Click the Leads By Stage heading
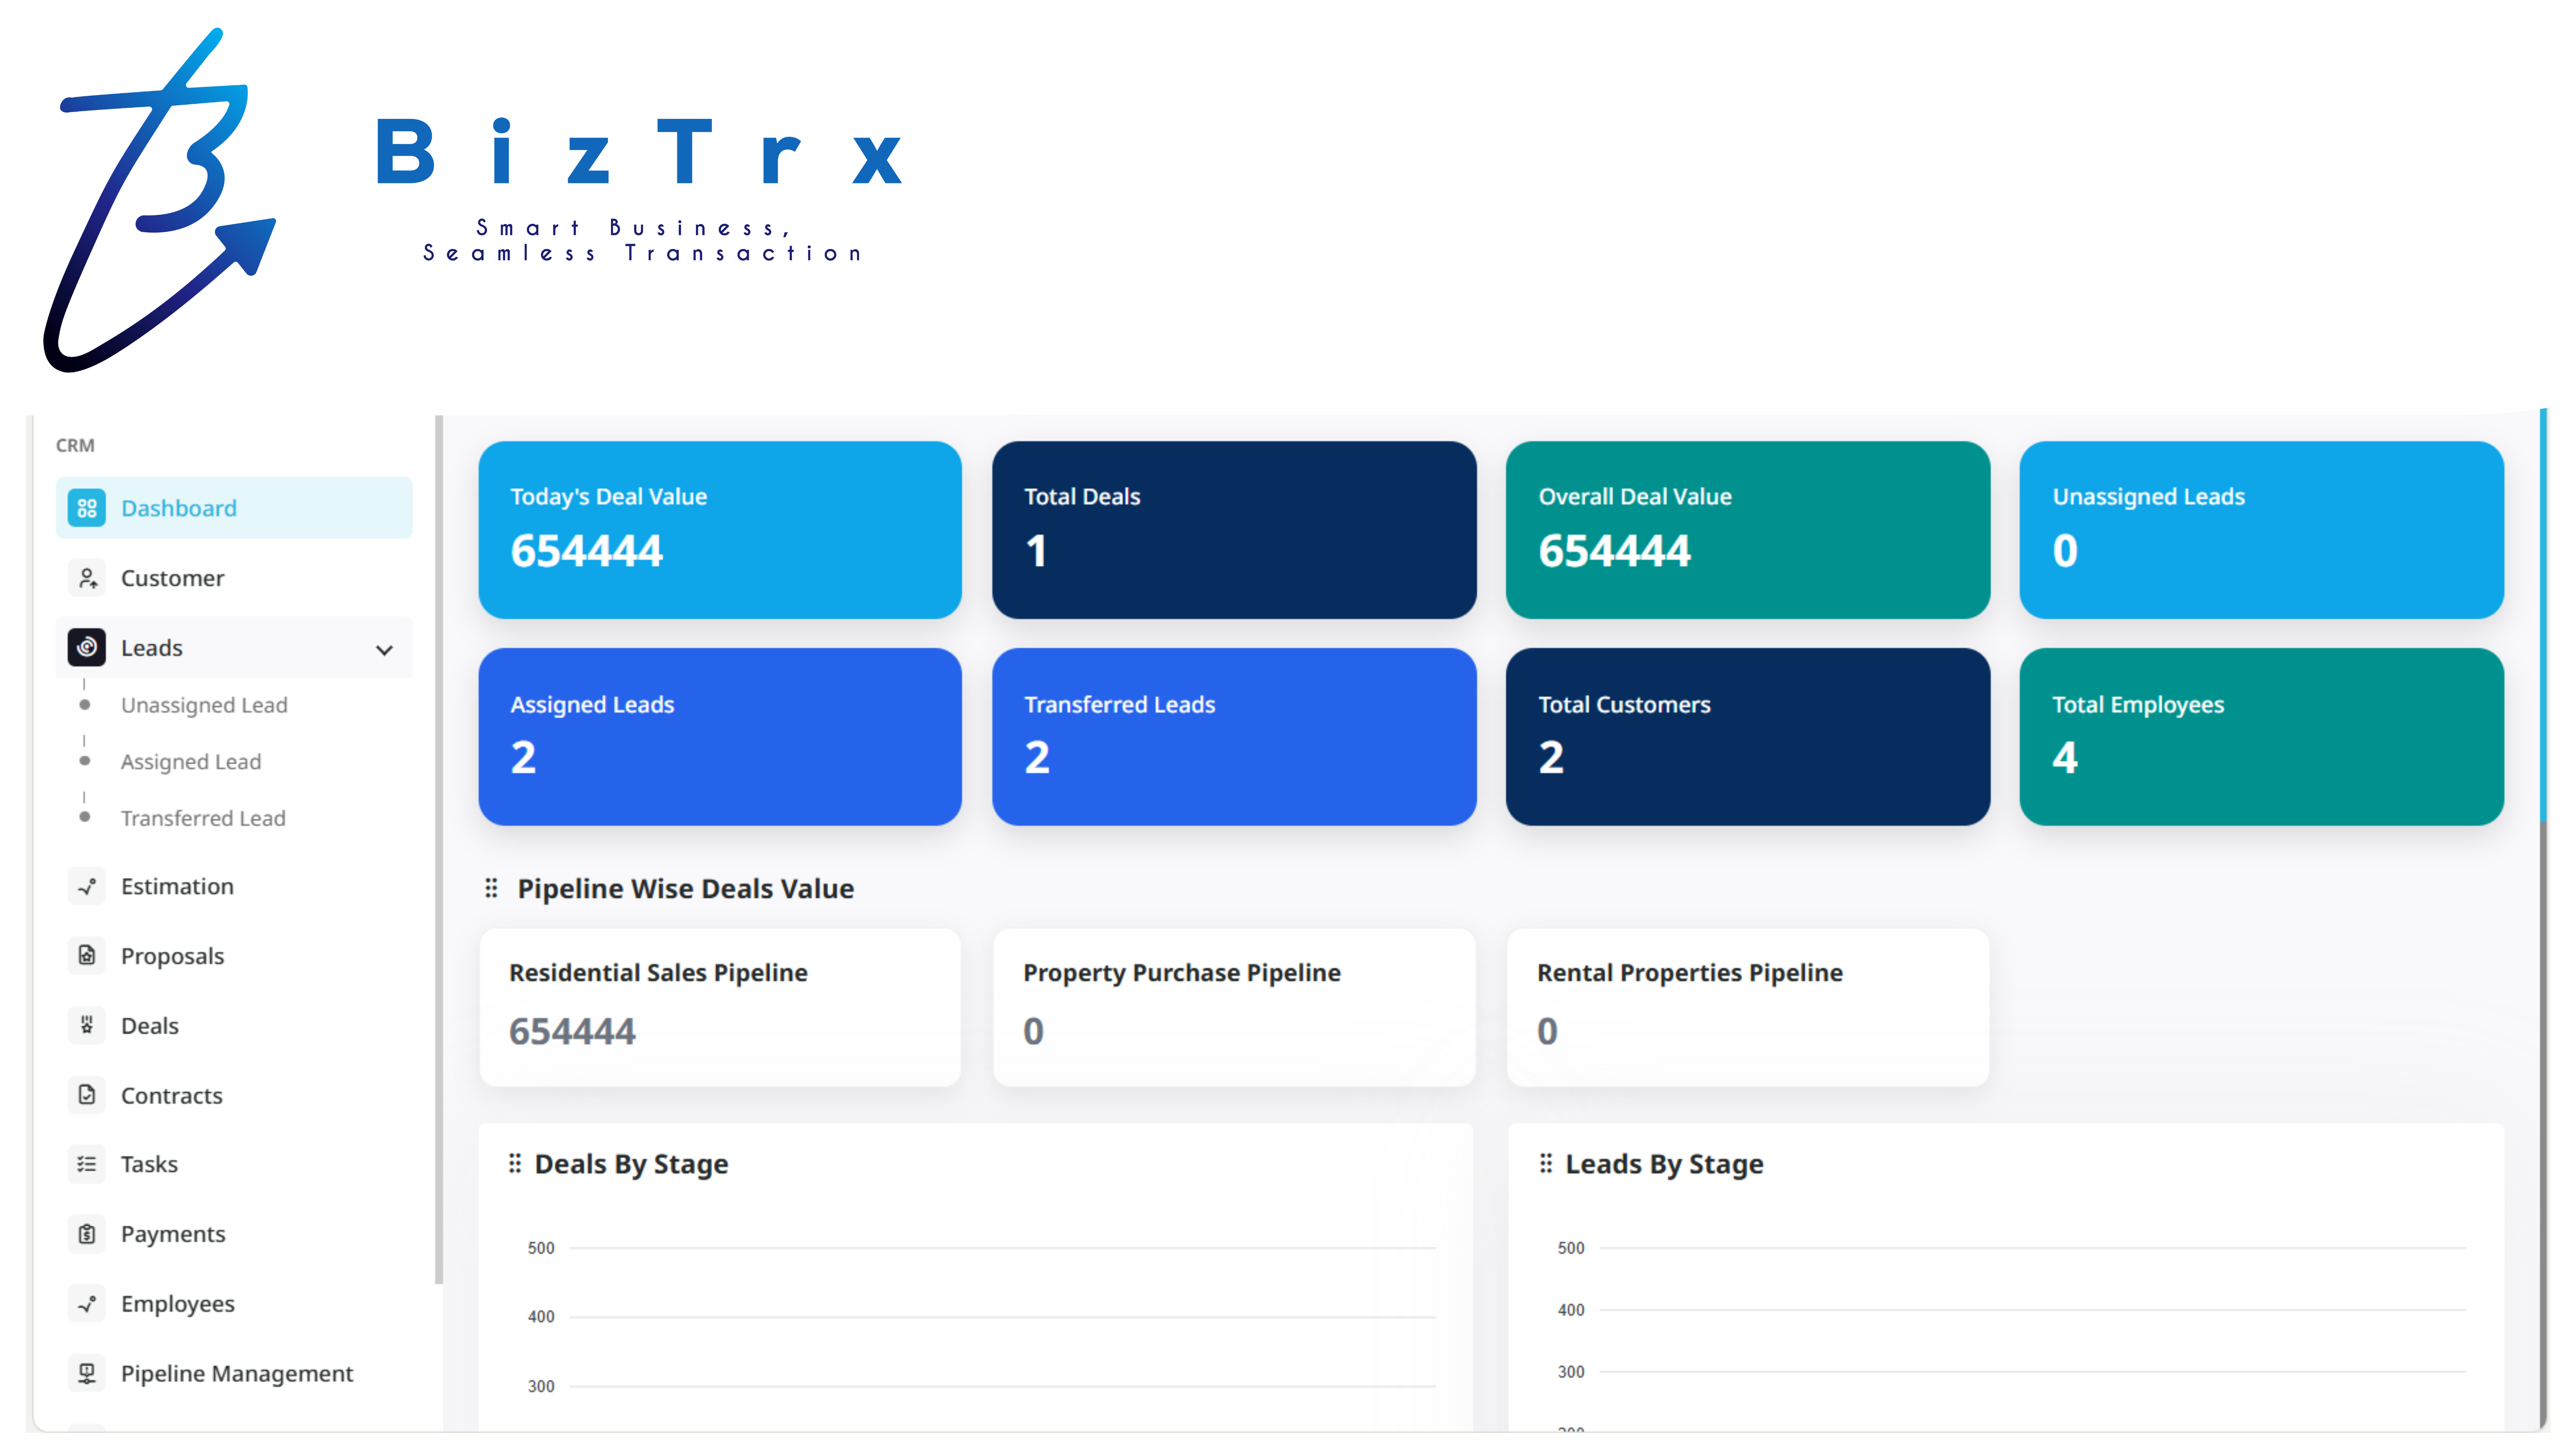This screenshot has width=2576, height=1449. [1664, 1164]
